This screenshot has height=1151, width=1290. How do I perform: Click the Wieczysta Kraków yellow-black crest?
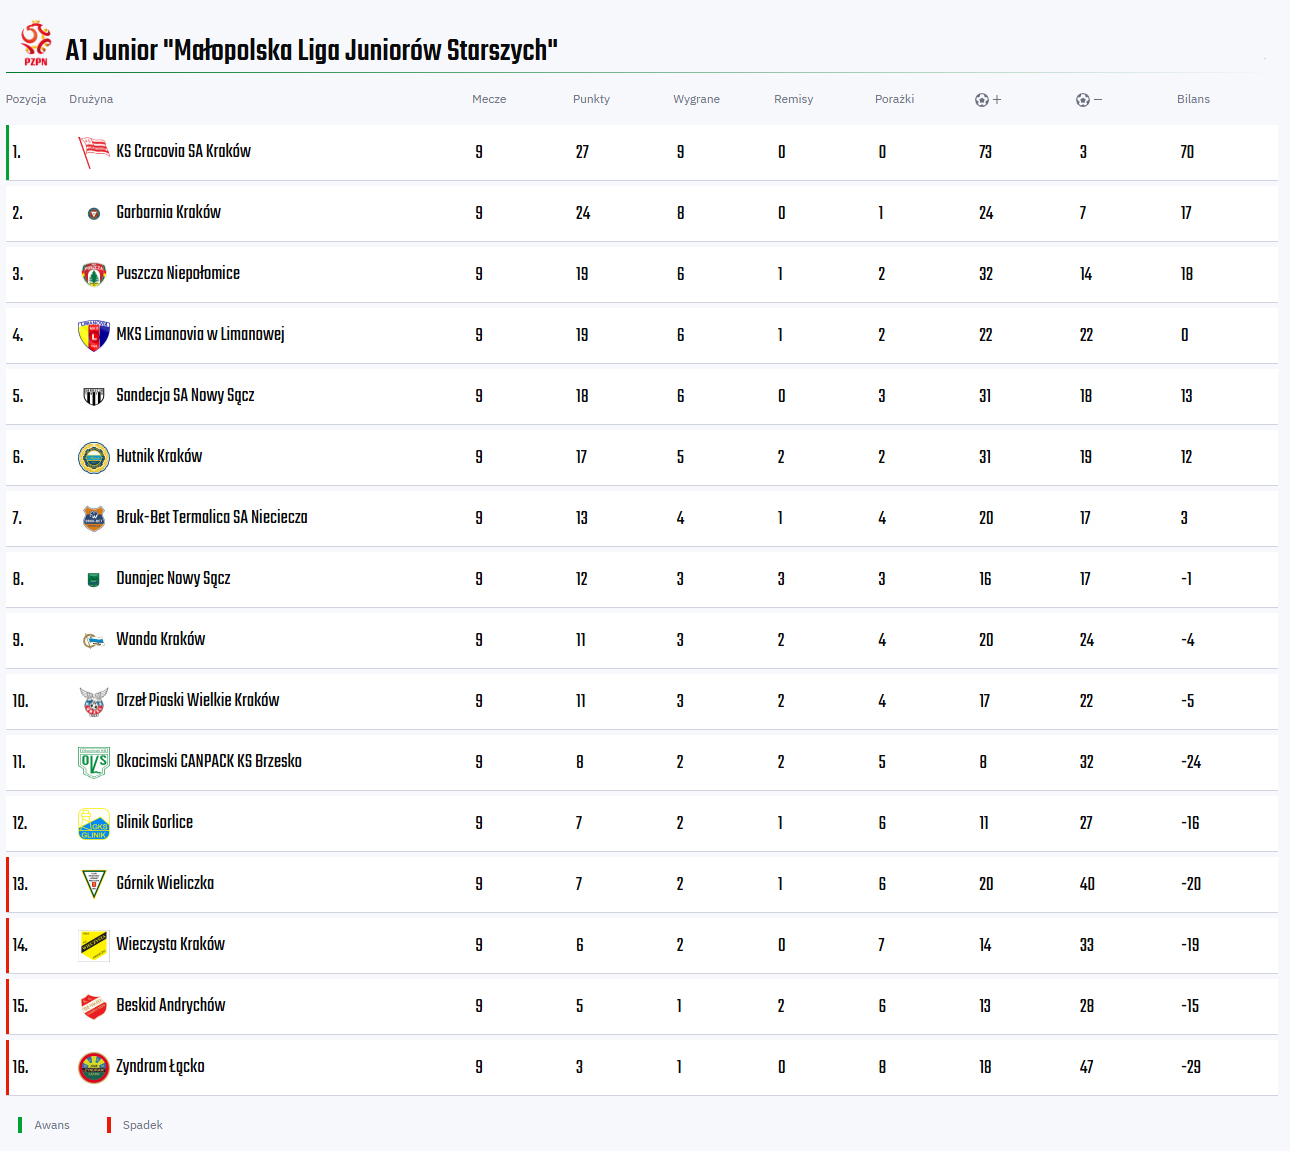[x=94, y=945]
